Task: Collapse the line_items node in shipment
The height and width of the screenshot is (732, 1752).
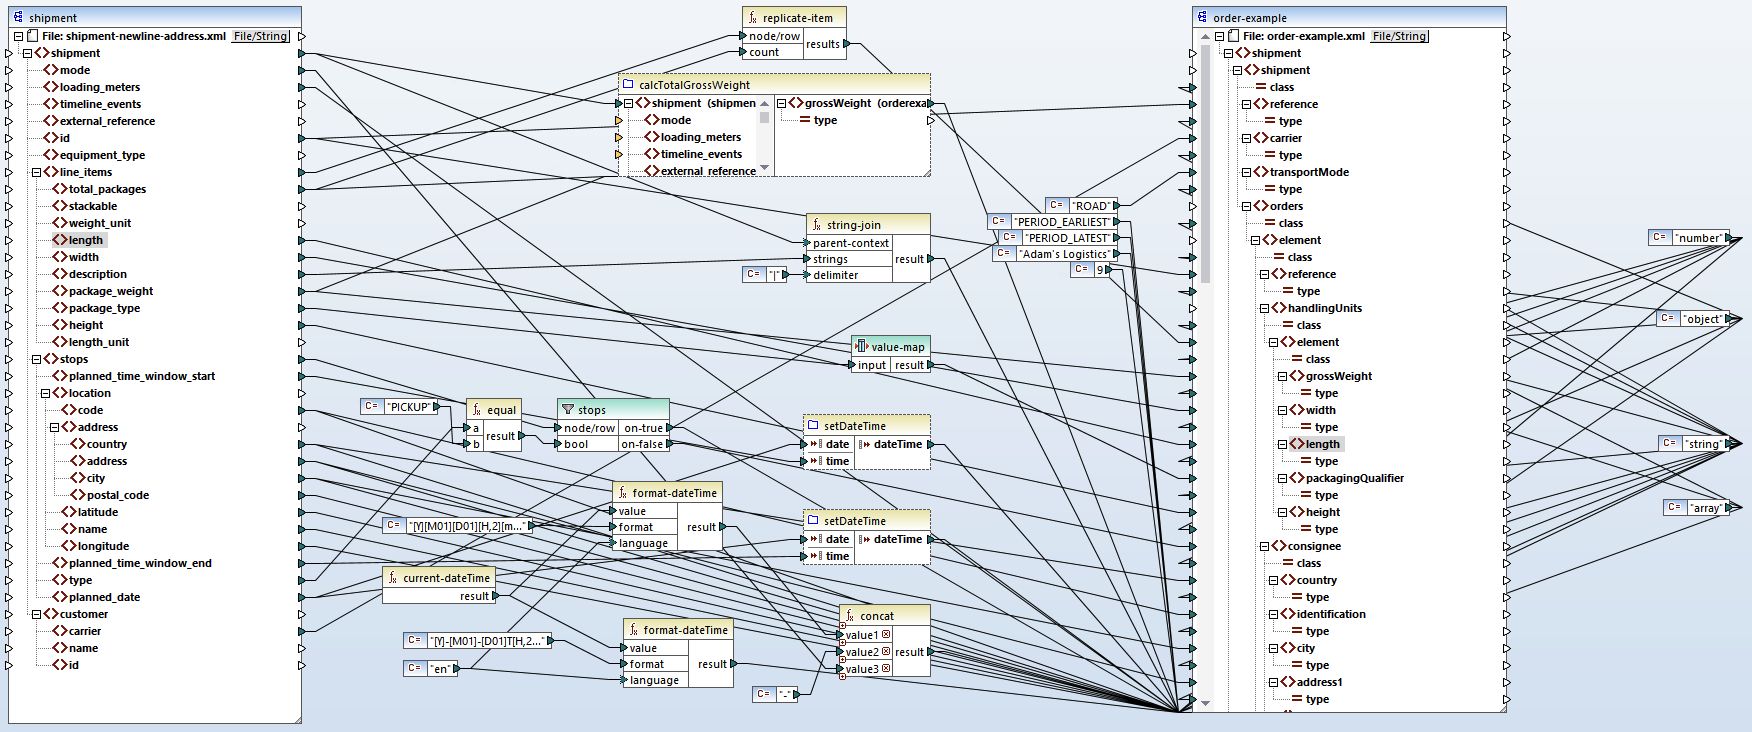Action: coord(36,172)
